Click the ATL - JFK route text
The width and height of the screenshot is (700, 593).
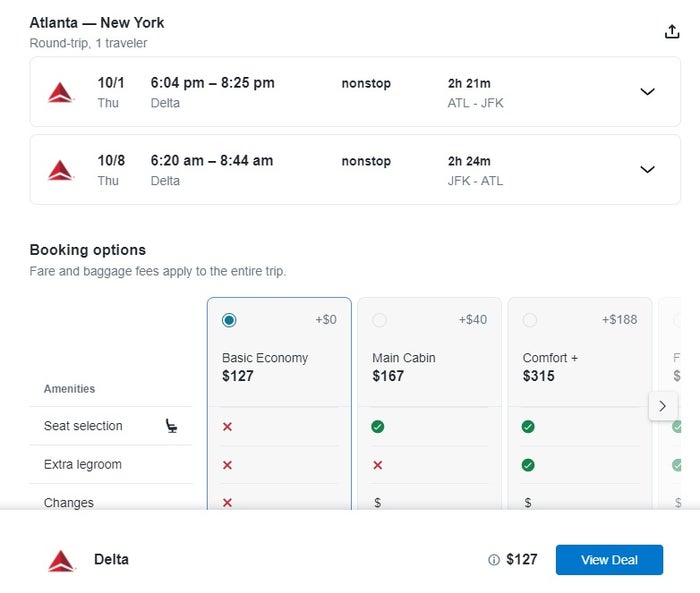tap(475, 103)
